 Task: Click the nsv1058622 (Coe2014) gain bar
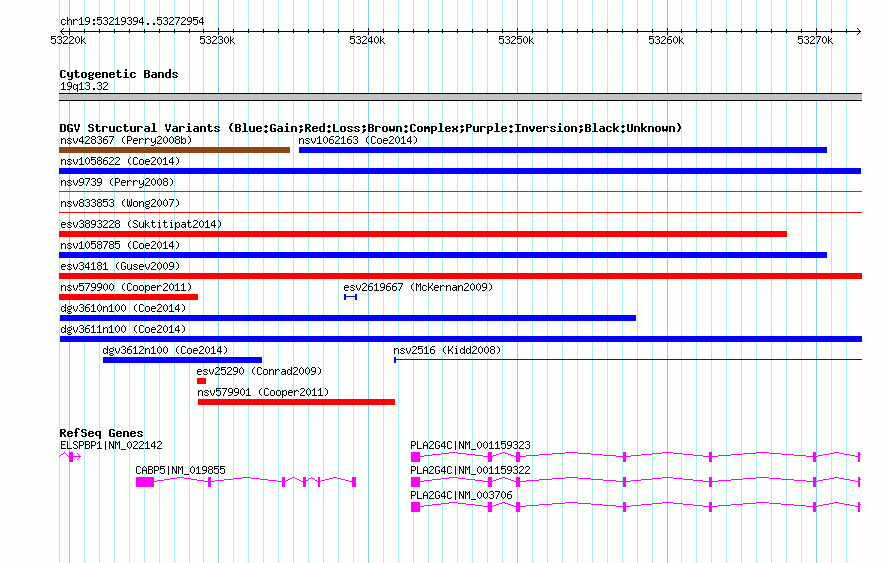click(460, 171)
